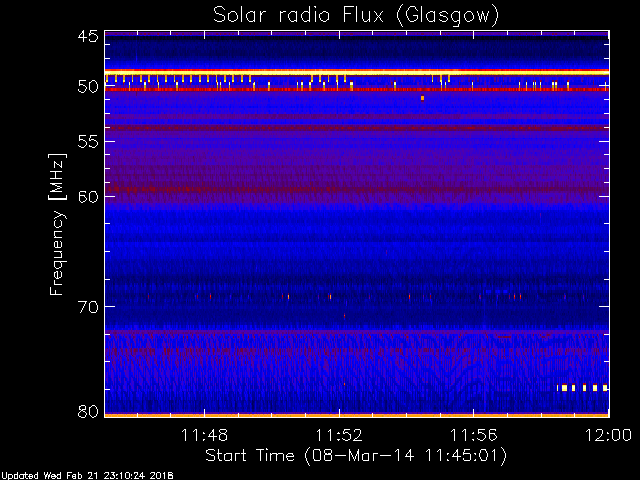Screen dimensions: 640x480
Task: Click the '55' frequency tick label
Action: click(x=88, y=142)
